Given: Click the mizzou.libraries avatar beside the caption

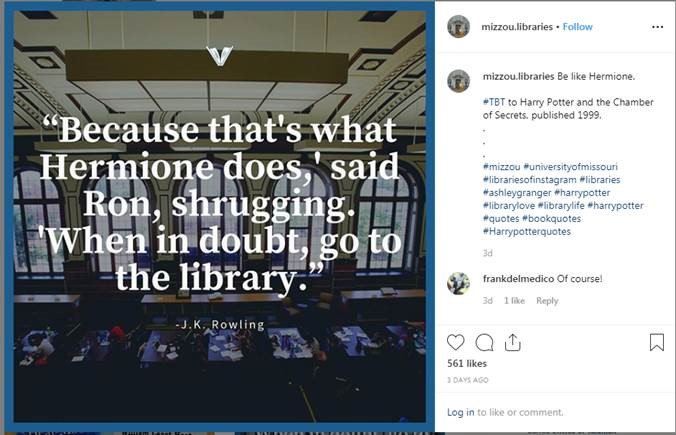Looking at the screenshot, I should 459,81.
